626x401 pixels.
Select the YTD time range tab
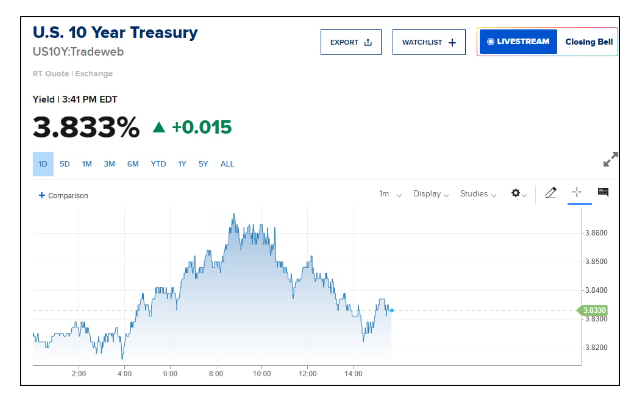click(x=158, y=164)
